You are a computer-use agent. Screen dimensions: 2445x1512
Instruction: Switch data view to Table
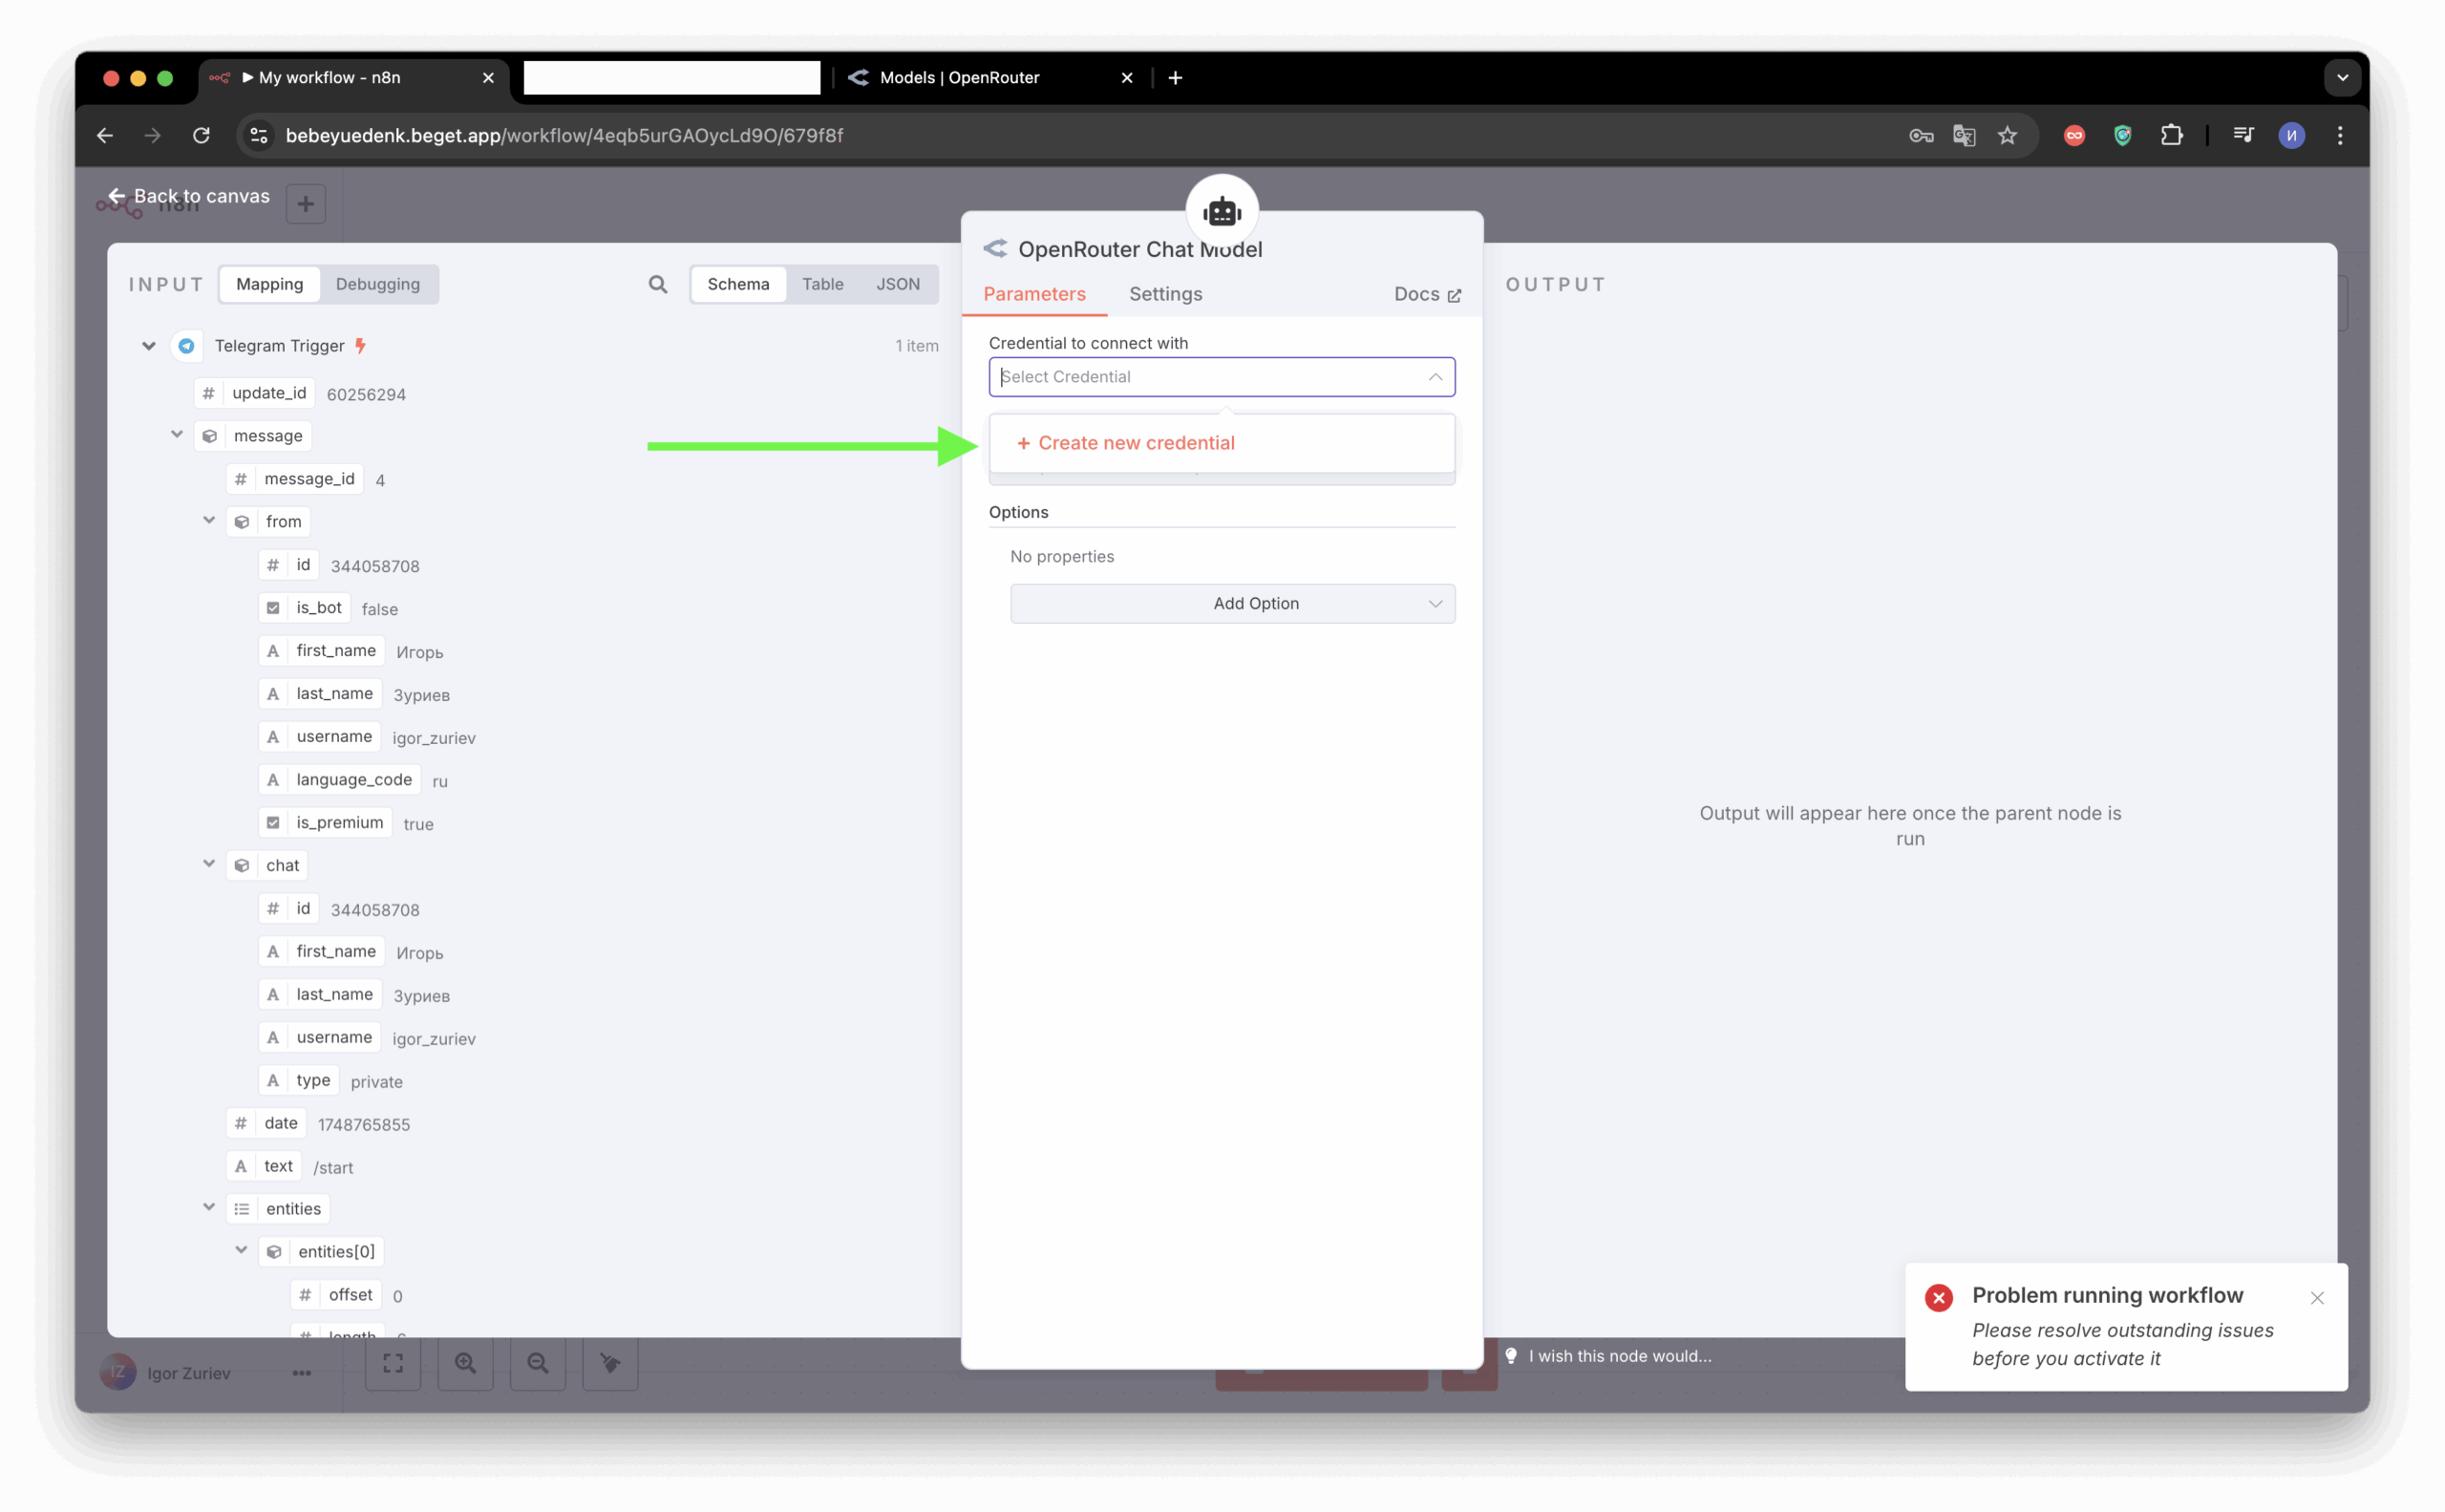click(x=822, y=284)
